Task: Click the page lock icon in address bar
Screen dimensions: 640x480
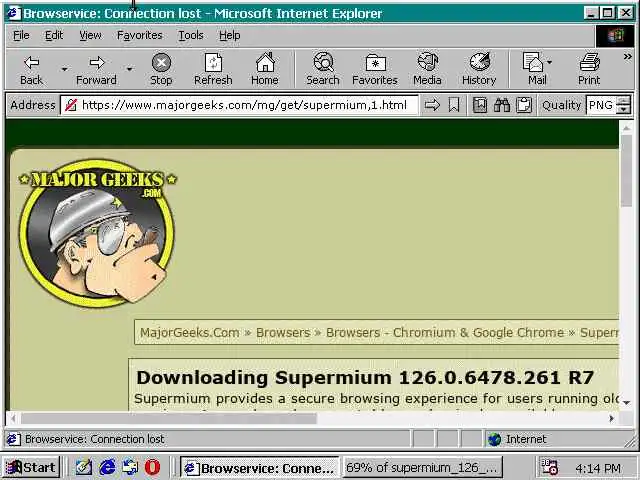Action: (71, 105)
